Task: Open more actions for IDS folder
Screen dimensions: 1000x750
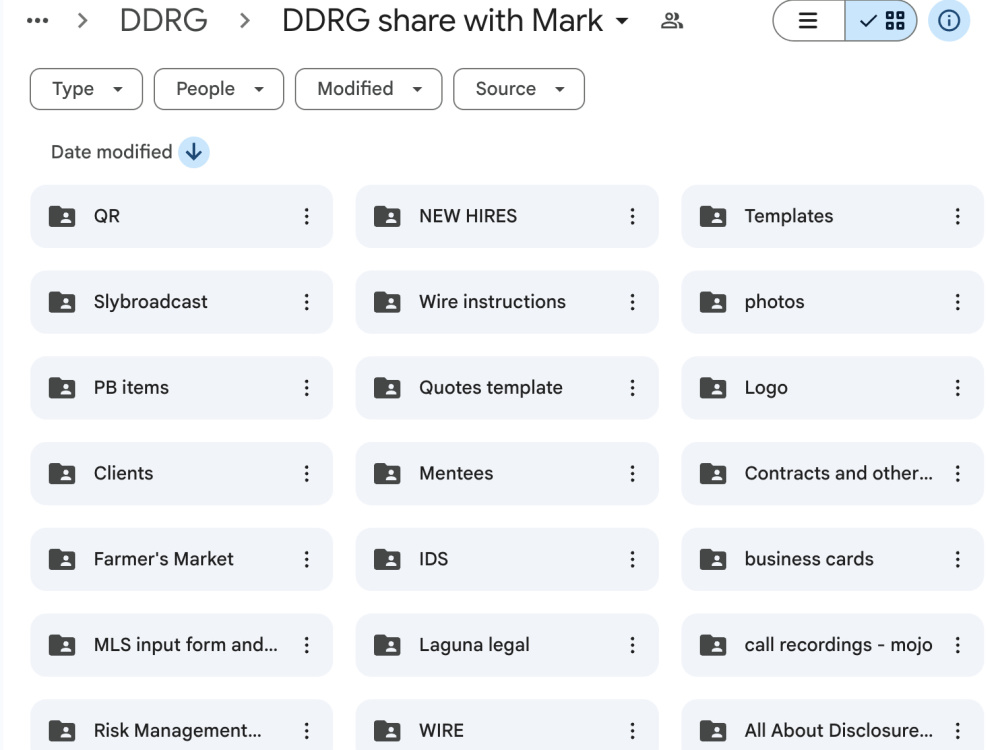Action: (633, 559)
